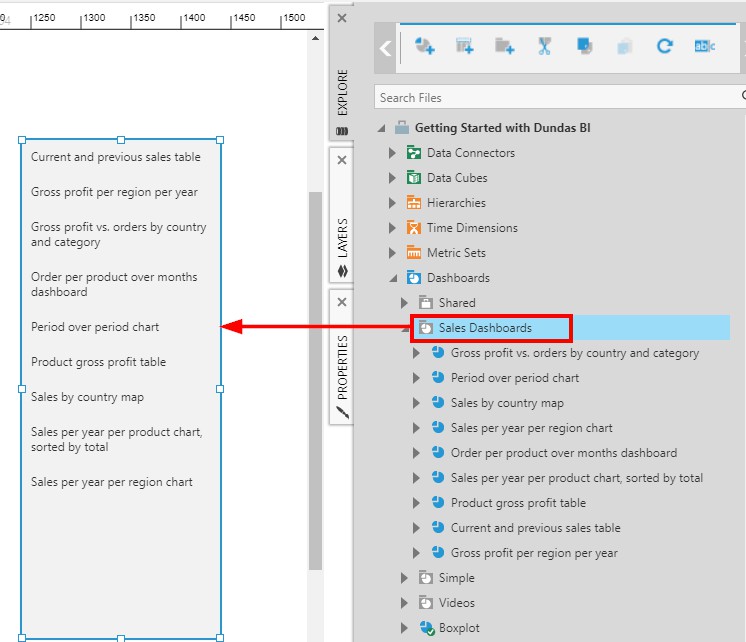The image size is (746, 642).
Task: Expand the Data Connectors folder
Action: pos(393,153)
